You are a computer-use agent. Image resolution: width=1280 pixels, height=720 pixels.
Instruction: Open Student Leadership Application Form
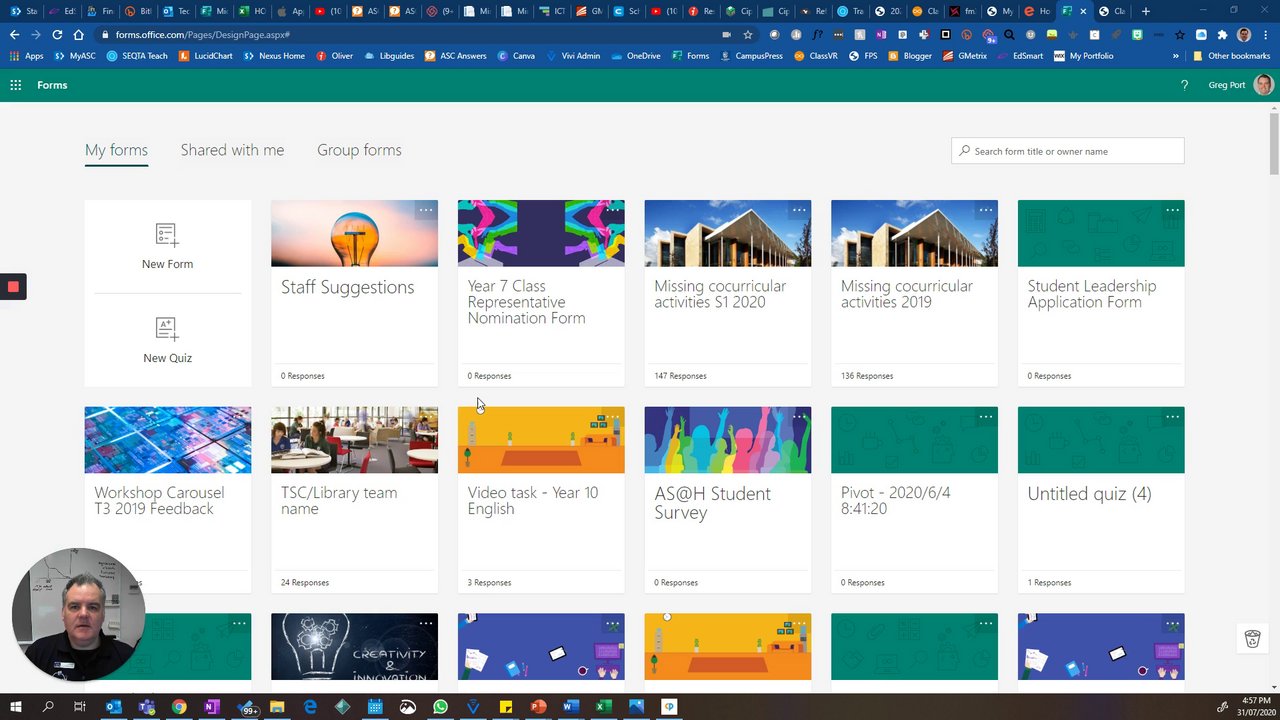tap(1101, 293)
